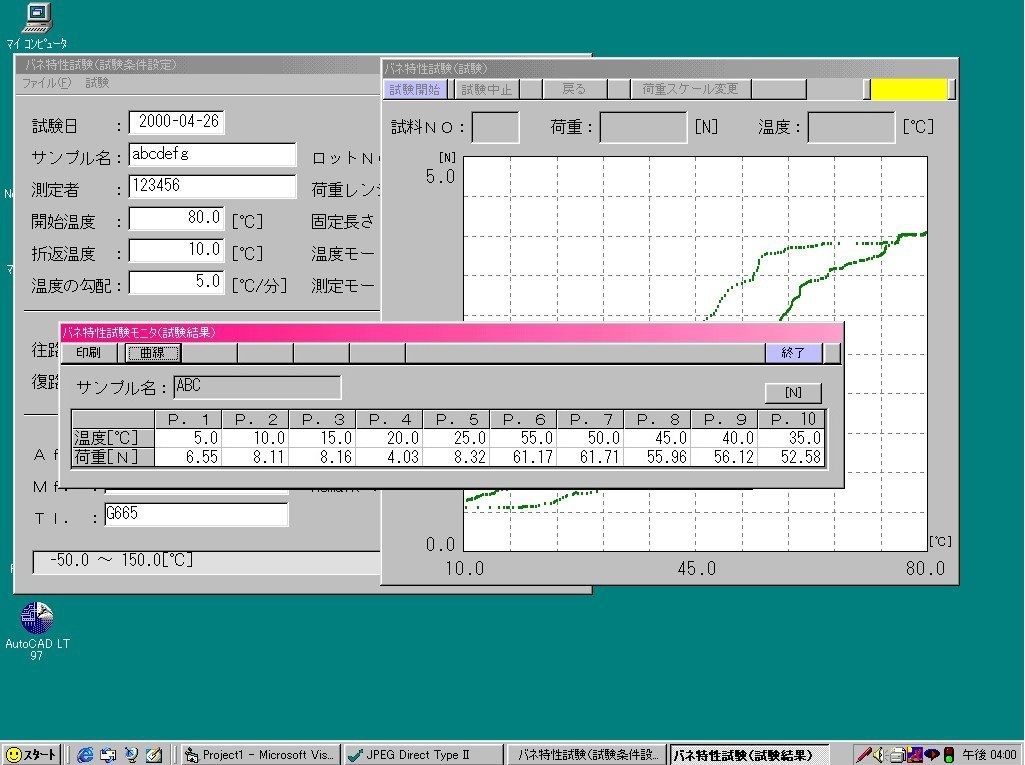Launch Internet Explorer from quick launch
The height and width of the screenshot is (765, 1025).
85,755
